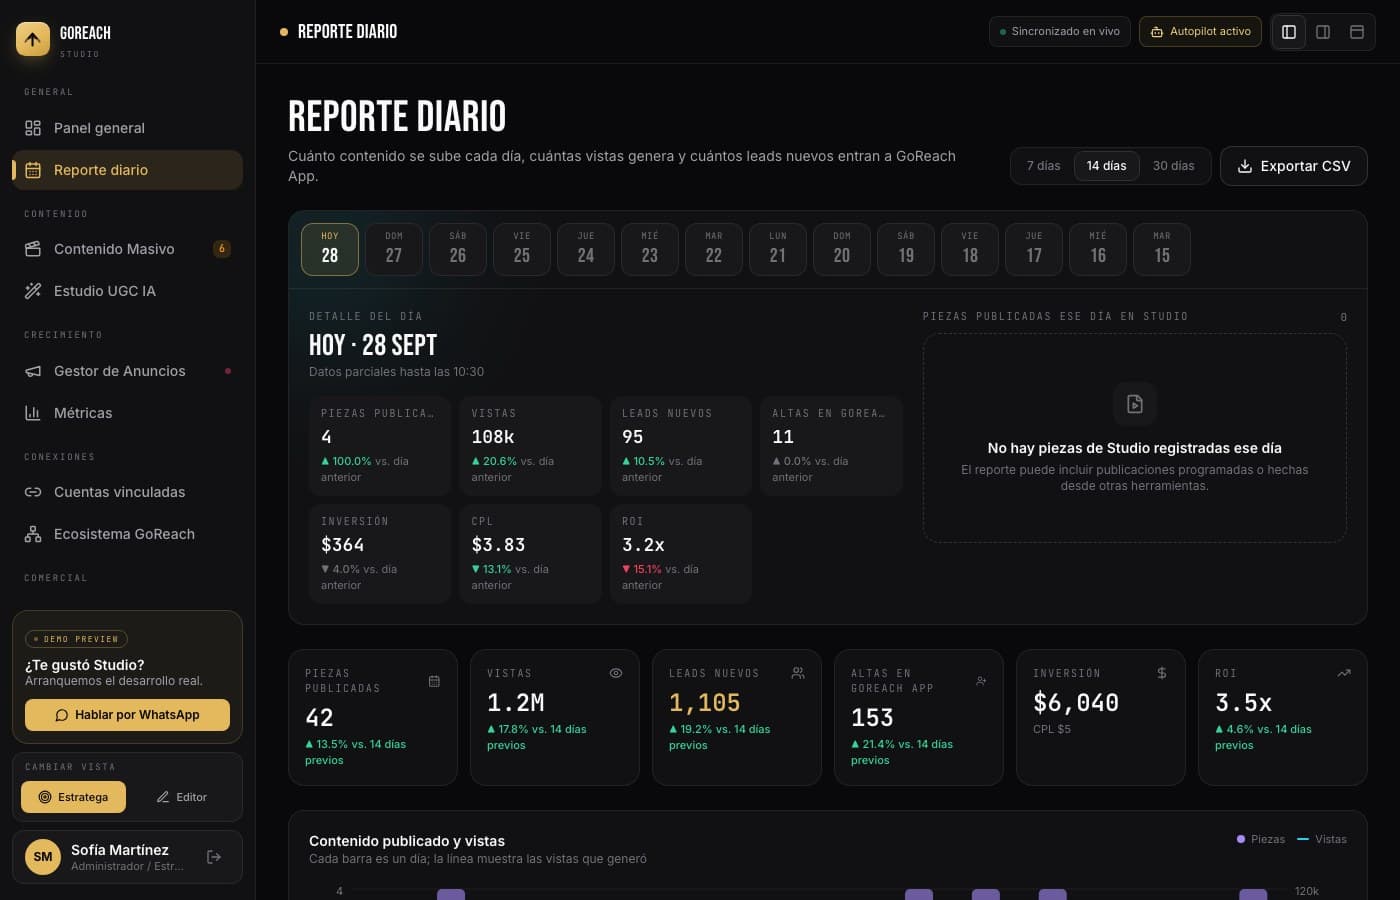Click the Cuentas vinculadas link icon

click(33, 492)
